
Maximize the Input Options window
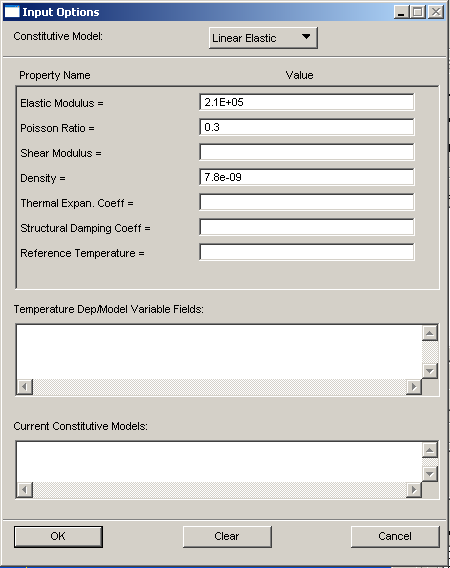[x=418, y=12]
